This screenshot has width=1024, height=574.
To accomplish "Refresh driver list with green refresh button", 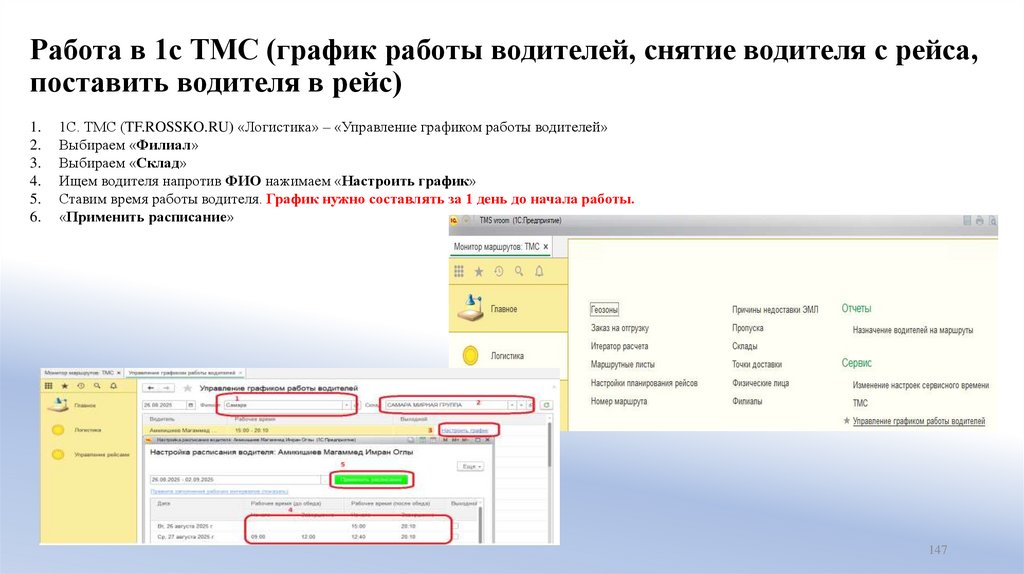I will [x=546, y=405].
